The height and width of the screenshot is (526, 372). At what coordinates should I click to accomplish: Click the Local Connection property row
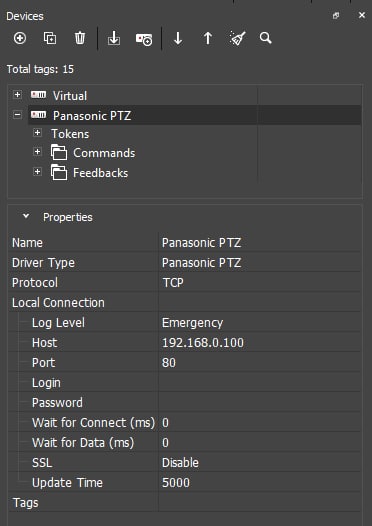pos(184,303)
